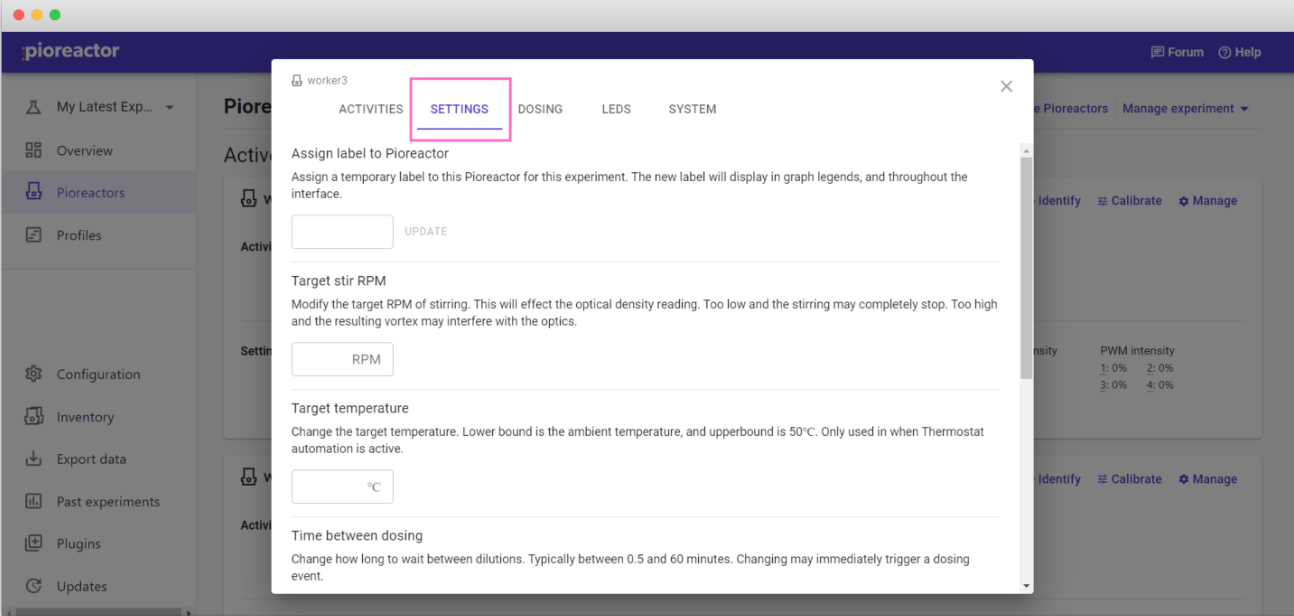Click the dialog's scroll down arrow
This screenshot has height=616, width=1294.
[x=1026, y=585]
